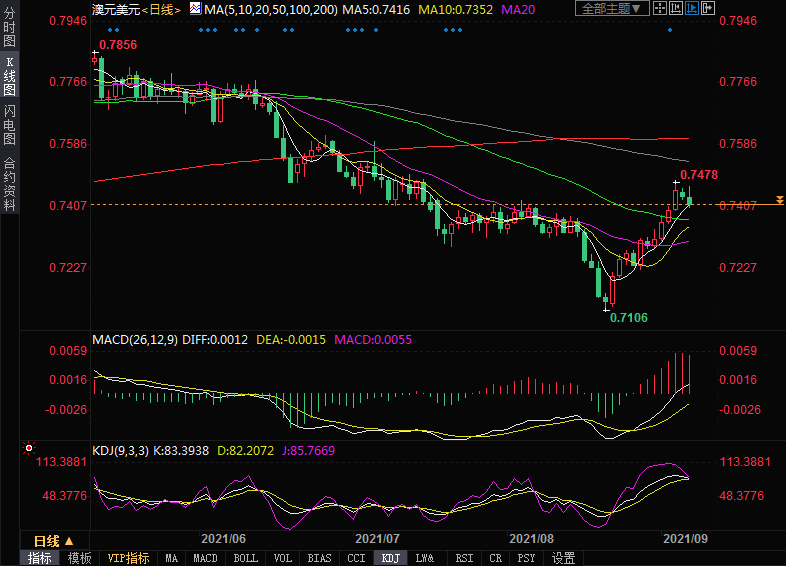Select the KDJ indicator button
The image size is (786, 566).
point(390,558)
